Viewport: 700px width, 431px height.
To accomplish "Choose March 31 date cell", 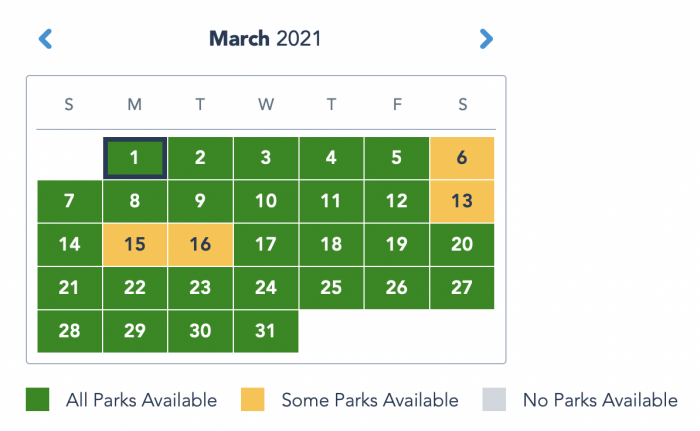I will coord(265,331).
